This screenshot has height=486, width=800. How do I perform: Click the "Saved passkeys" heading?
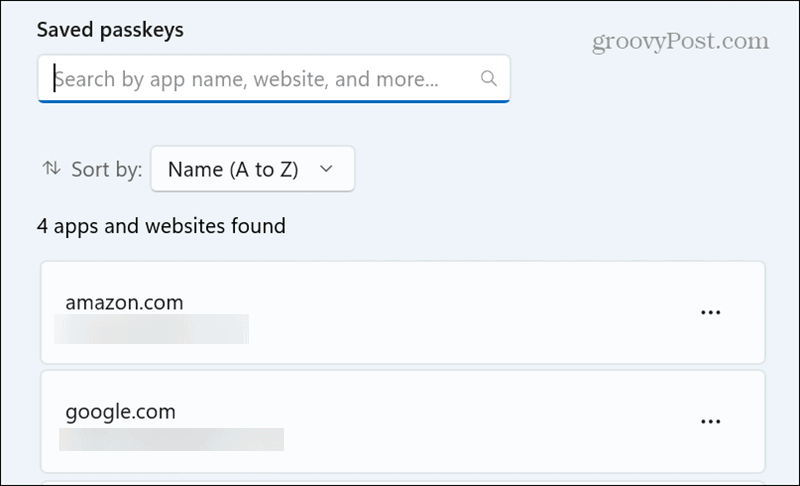110,28
